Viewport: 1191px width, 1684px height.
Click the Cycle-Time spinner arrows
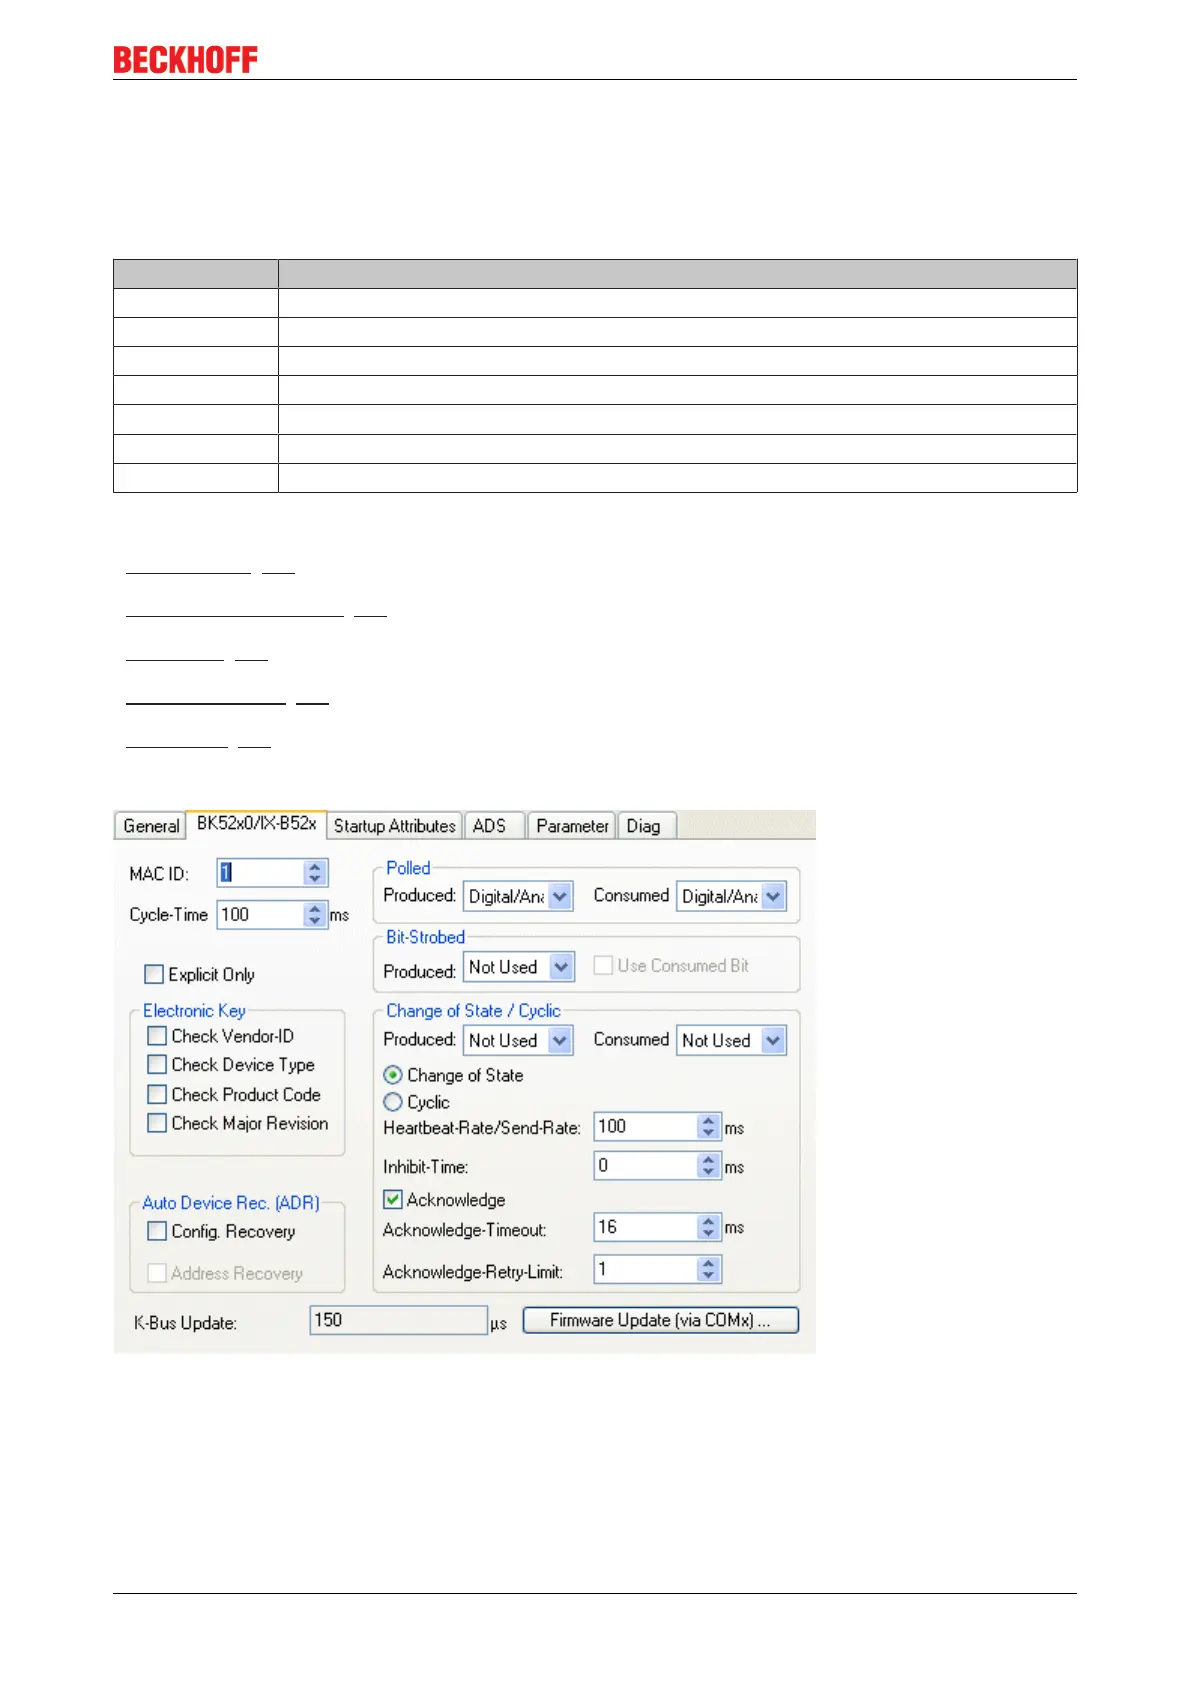click(x=315, y=914)
